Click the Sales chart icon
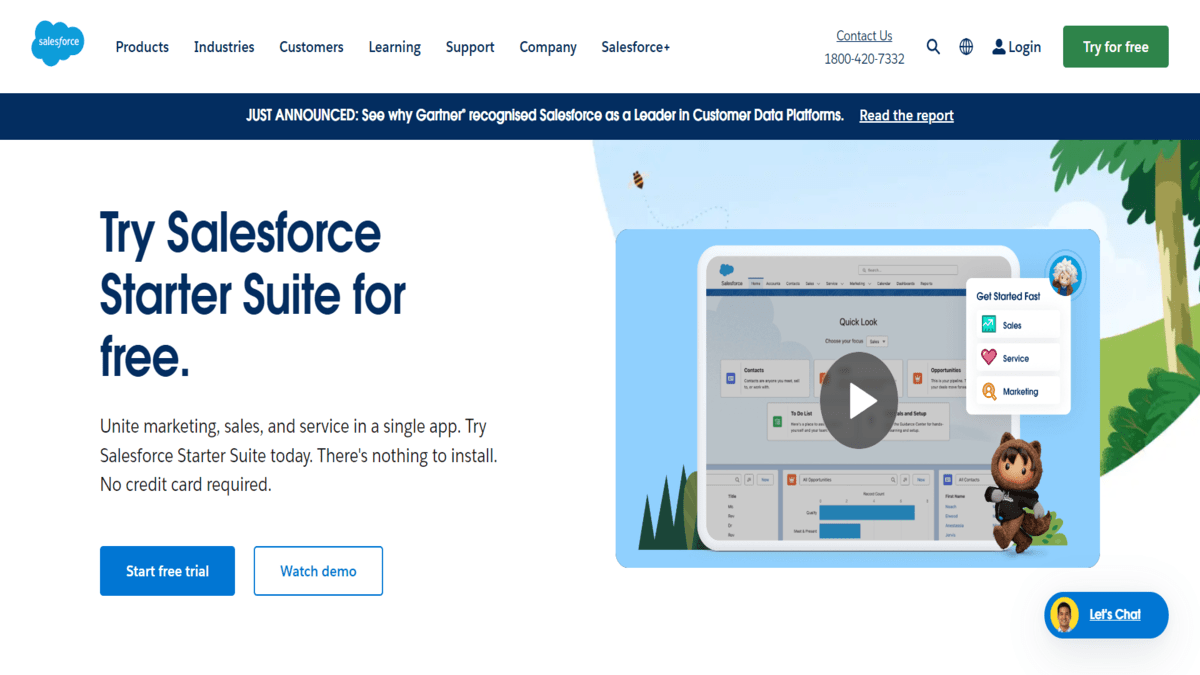The width and height of the screenshot is (1200, 675). click(x=989, y=325)
